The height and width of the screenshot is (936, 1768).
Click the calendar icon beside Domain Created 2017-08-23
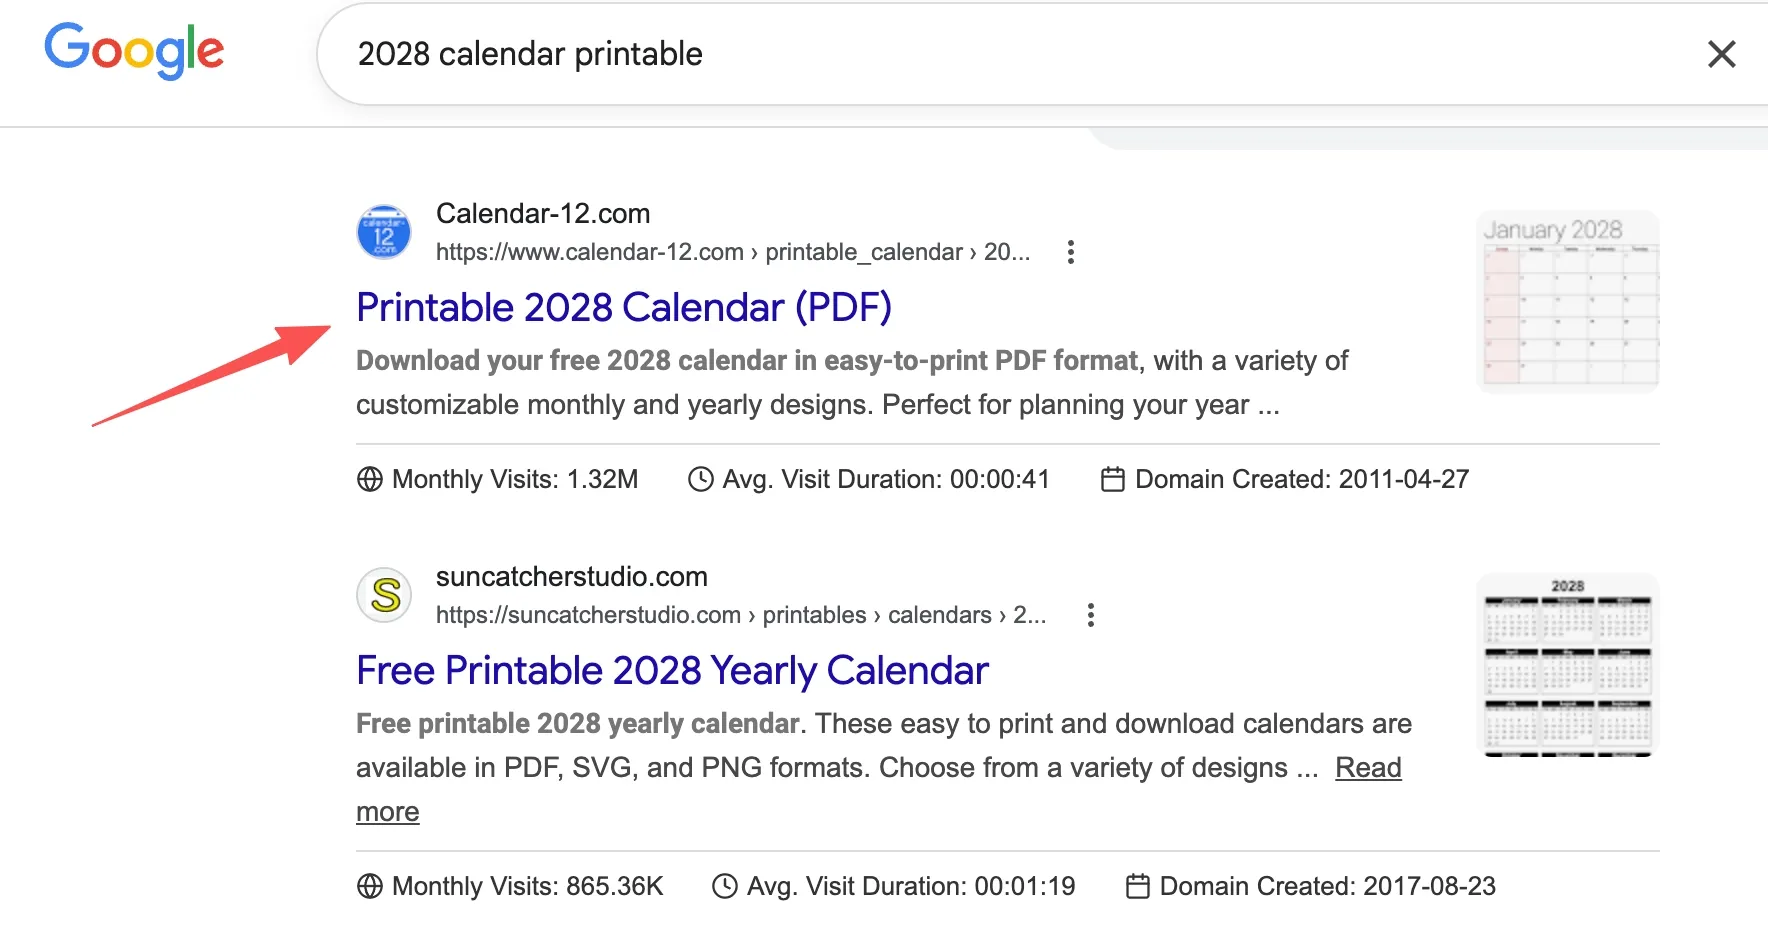pos(1137,886)
